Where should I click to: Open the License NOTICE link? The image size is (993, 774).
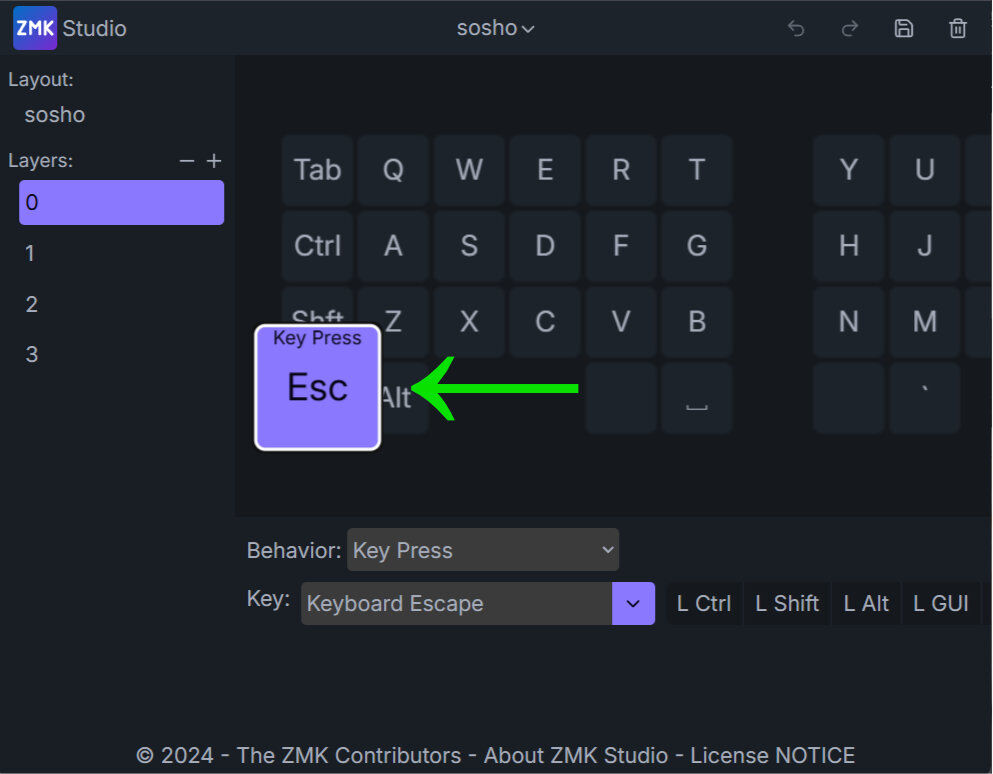[x=772, y=755]
